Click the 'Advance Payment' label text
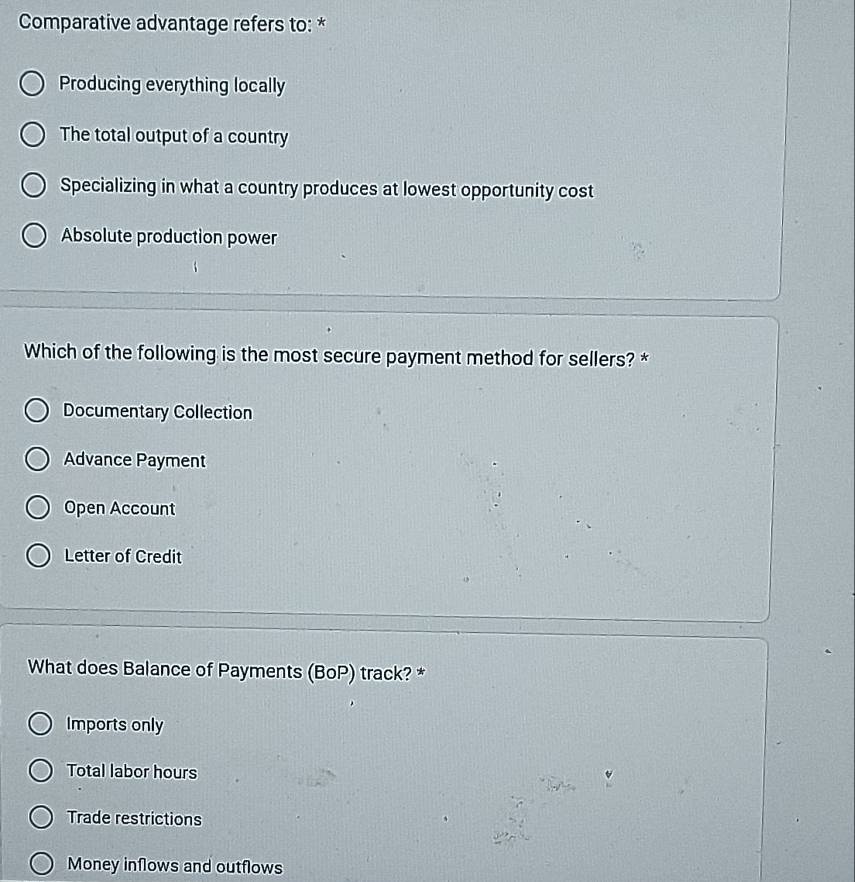The width and height of the screenshot is (855, 882). (134, 460)
